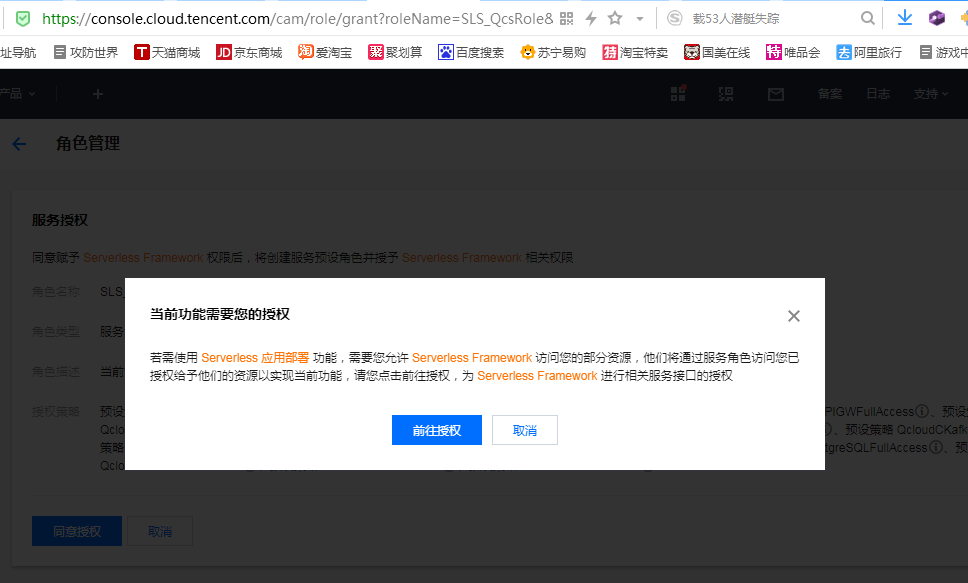This screenshot has width=968, height=583.
Task: Click the green security shield icon
Action: (x=23, y=19)
